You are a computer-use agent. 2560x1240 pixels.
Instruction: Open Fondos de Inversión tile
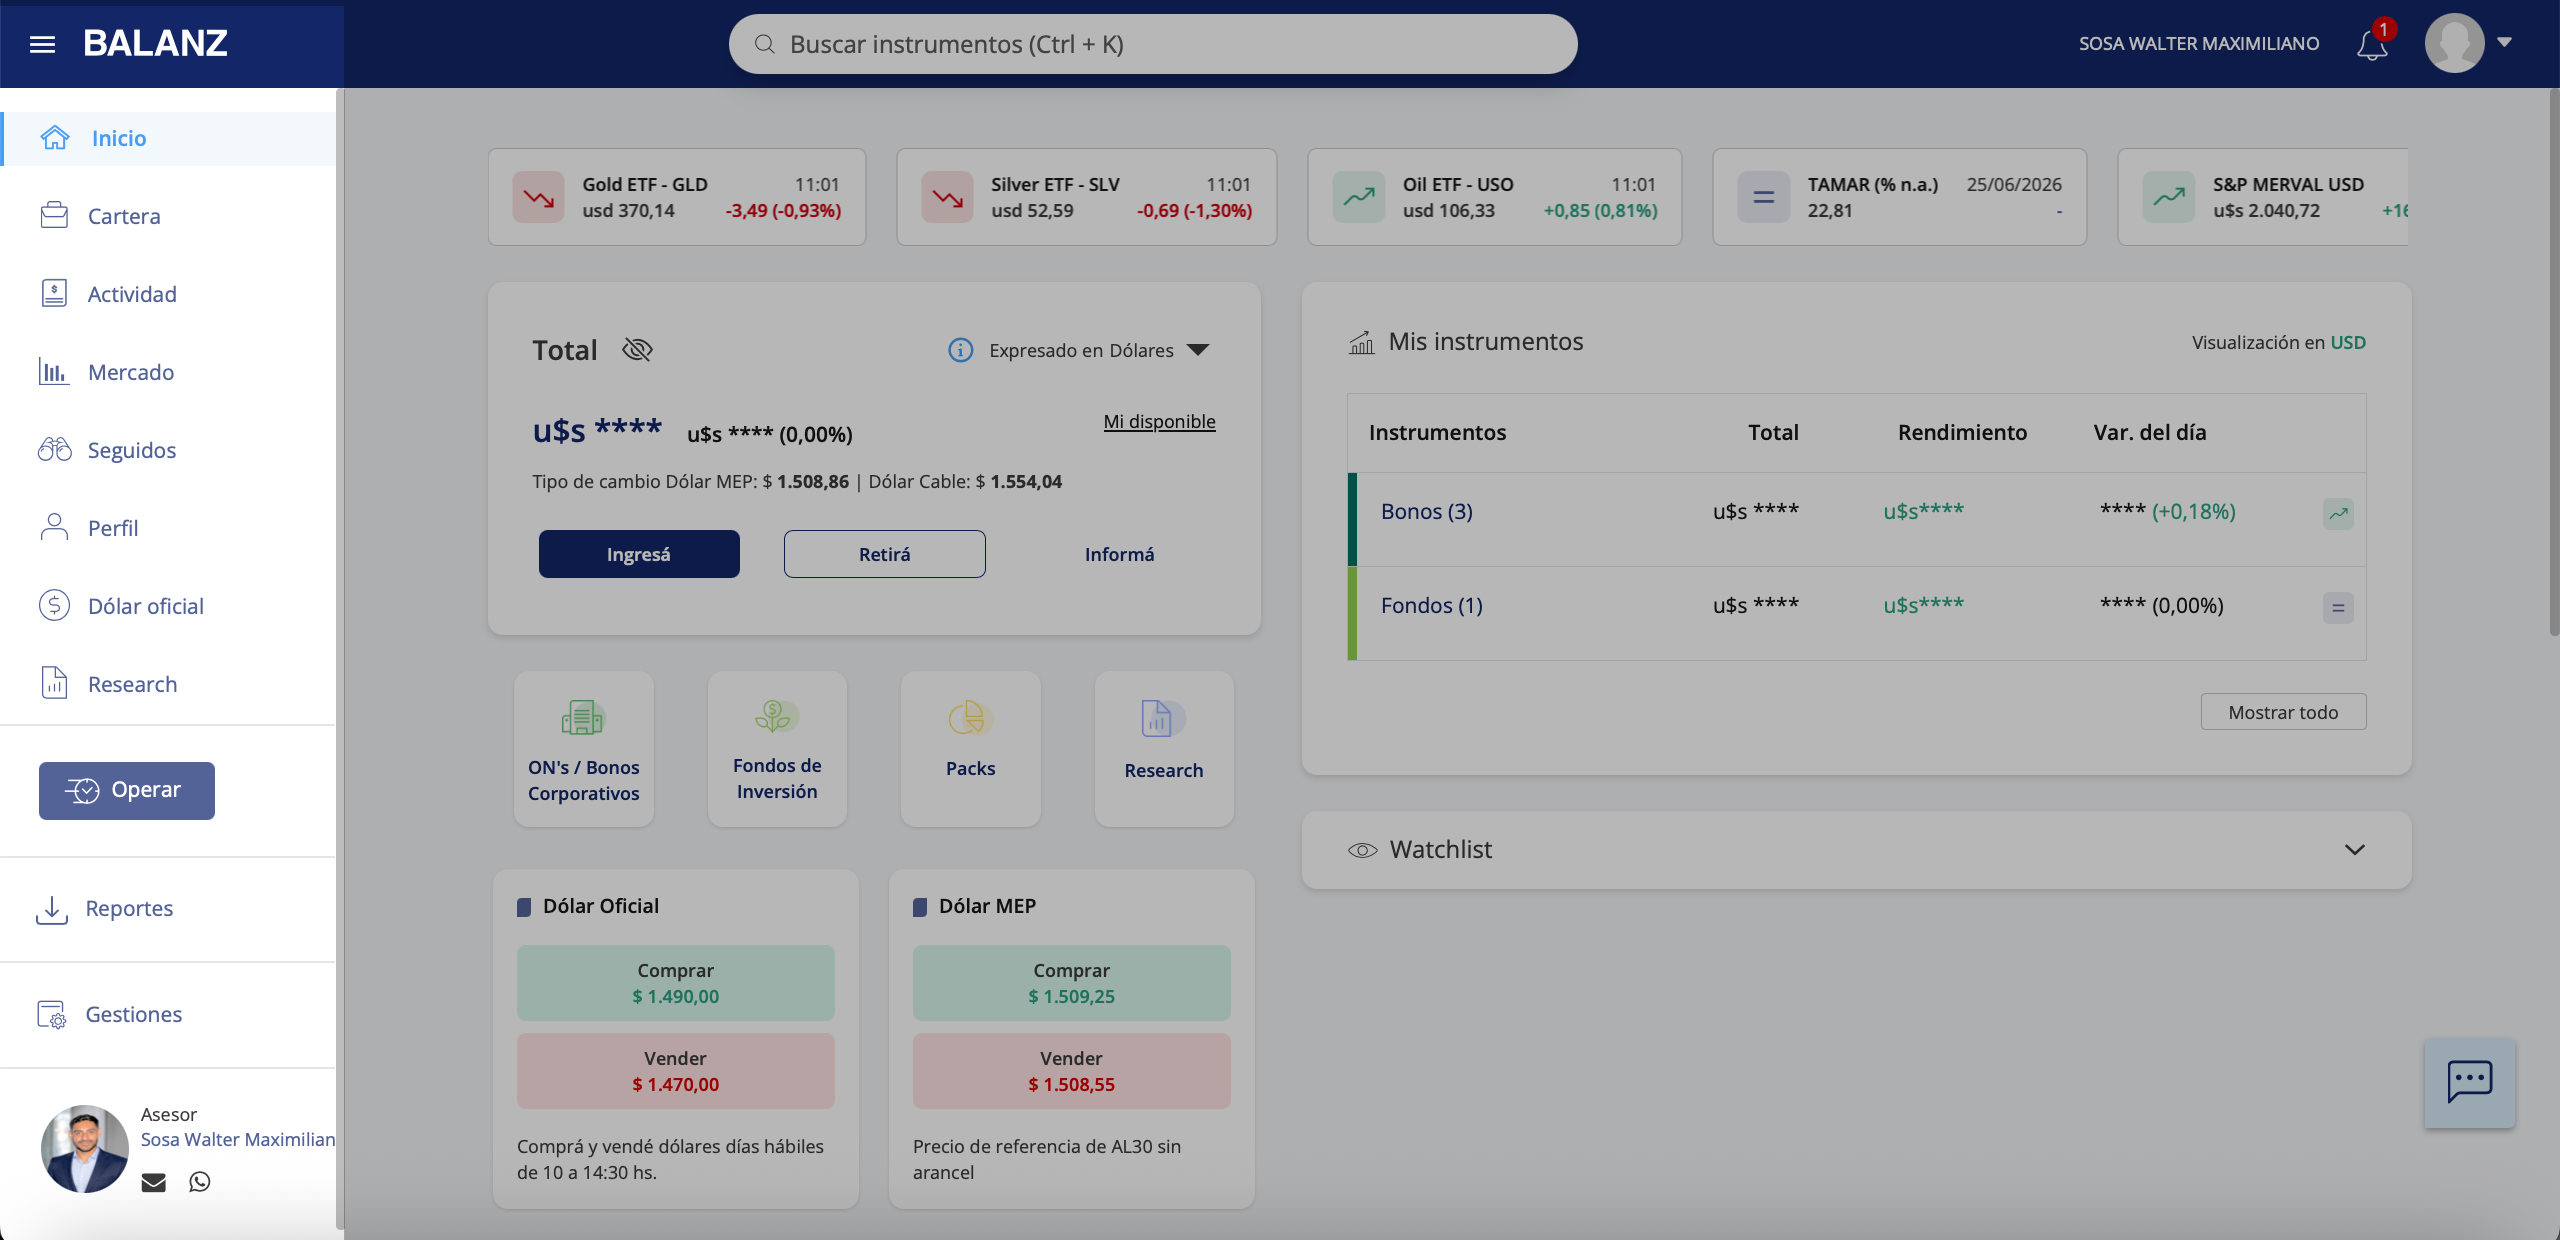pos(777,748)
